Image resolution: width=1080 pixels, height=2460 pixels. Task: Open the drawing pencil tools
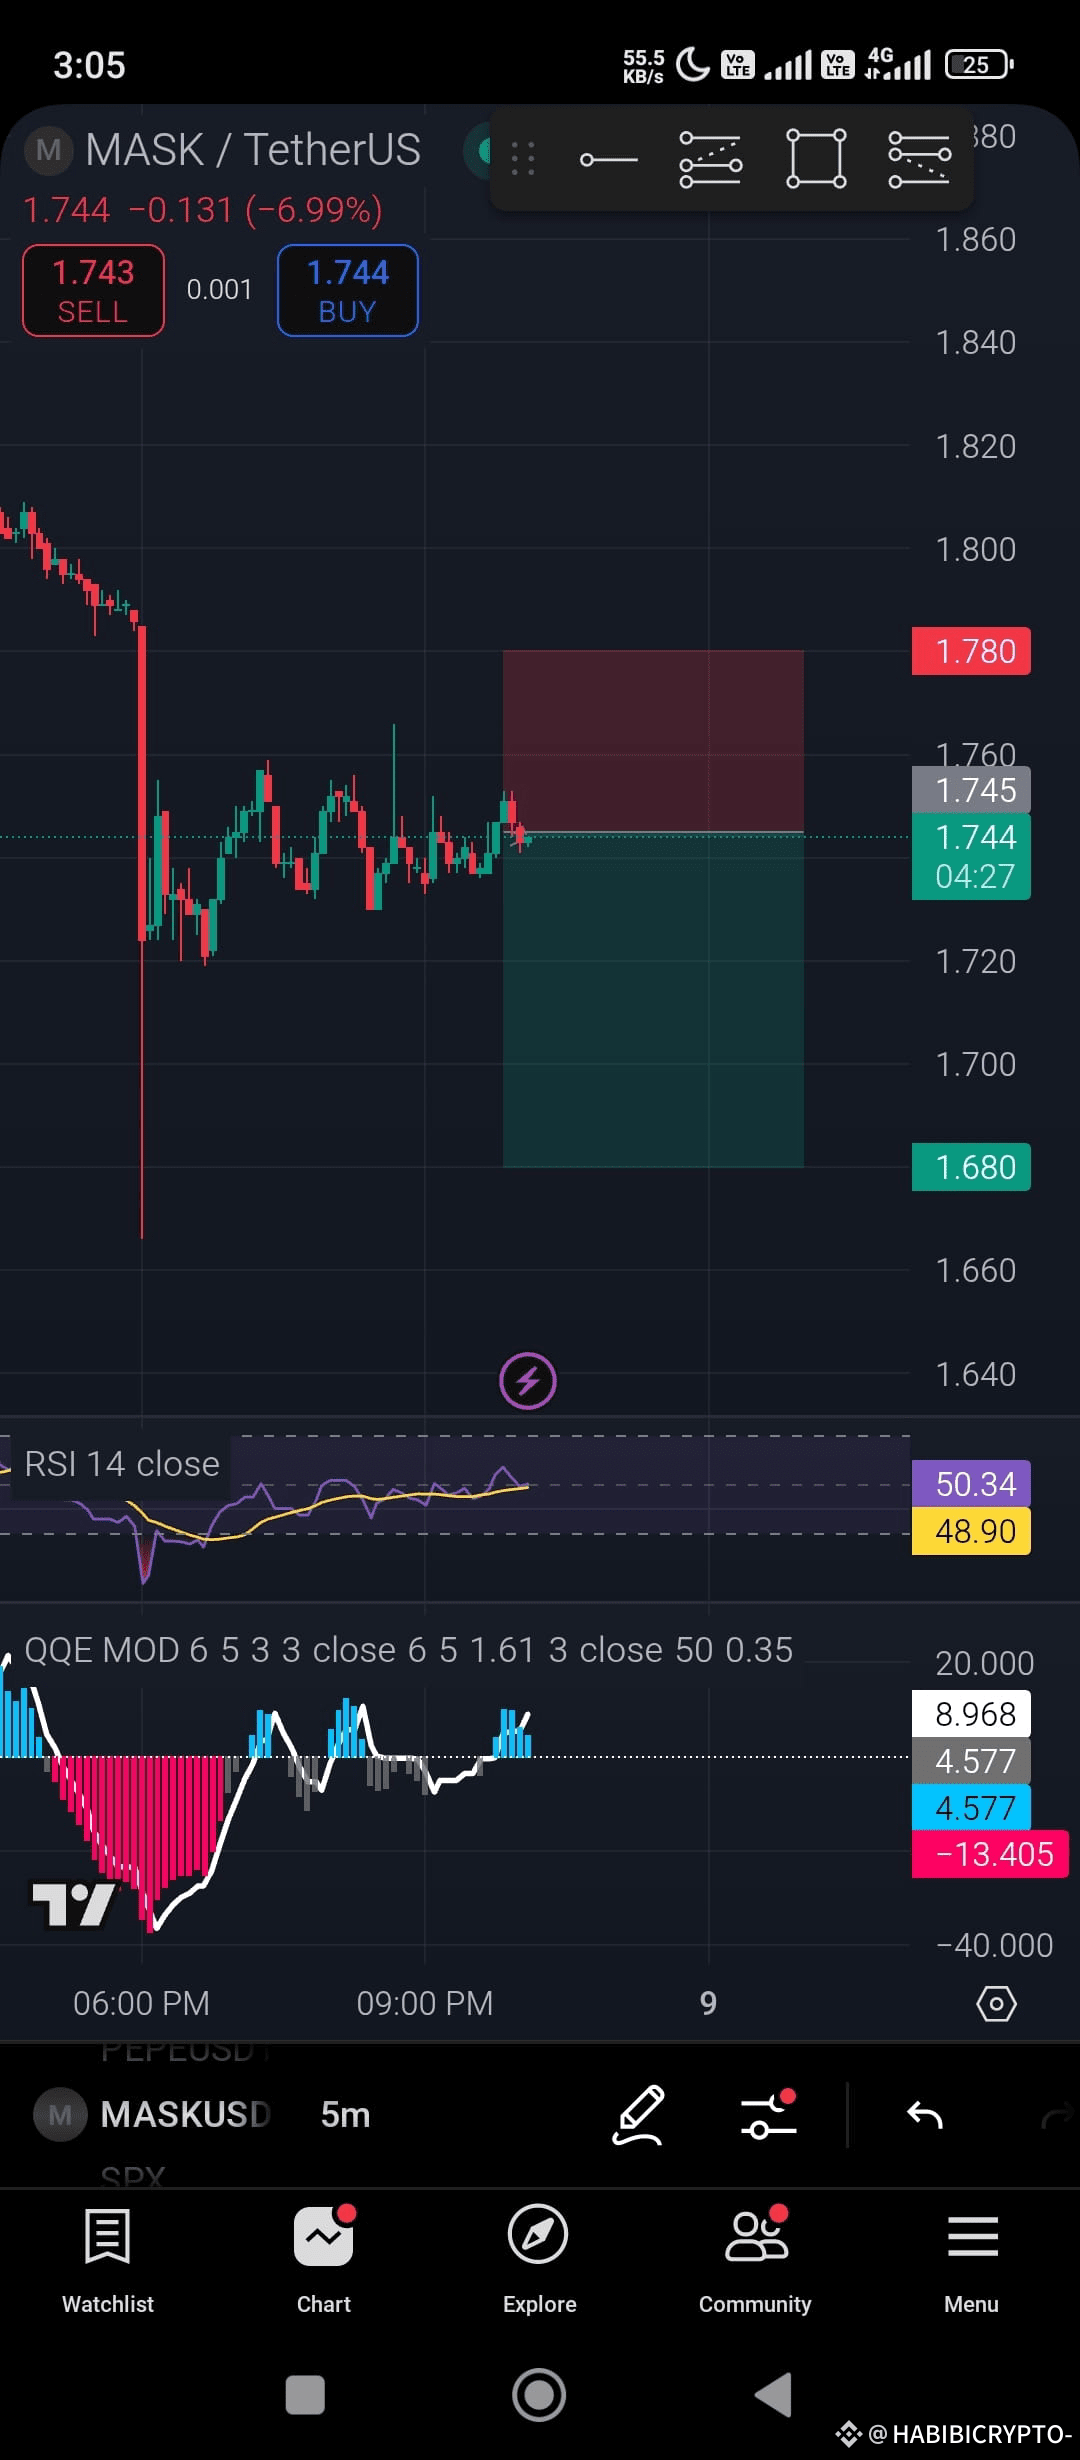[638, 2115]
